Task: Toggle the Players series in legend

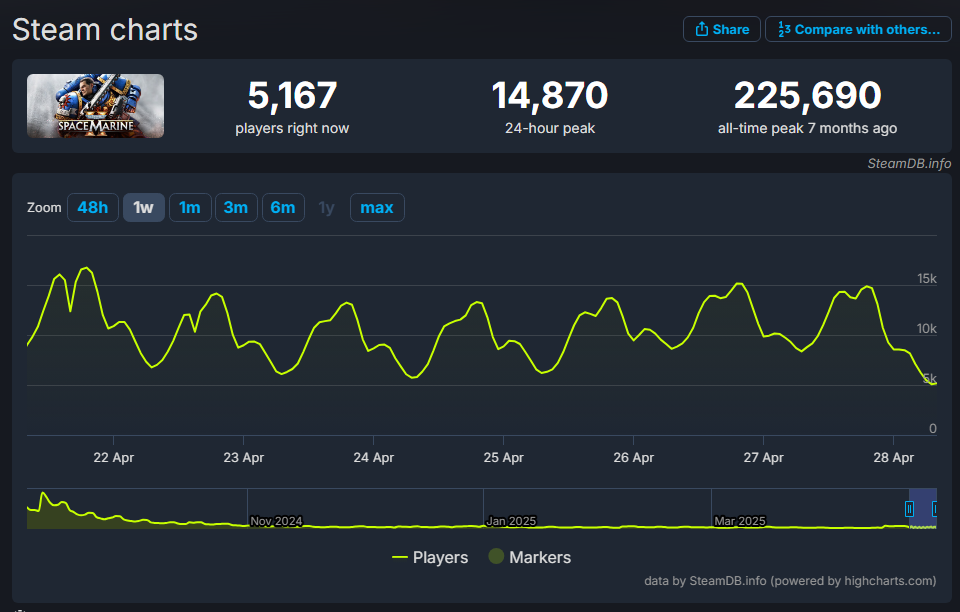Action: click(430, 557)
